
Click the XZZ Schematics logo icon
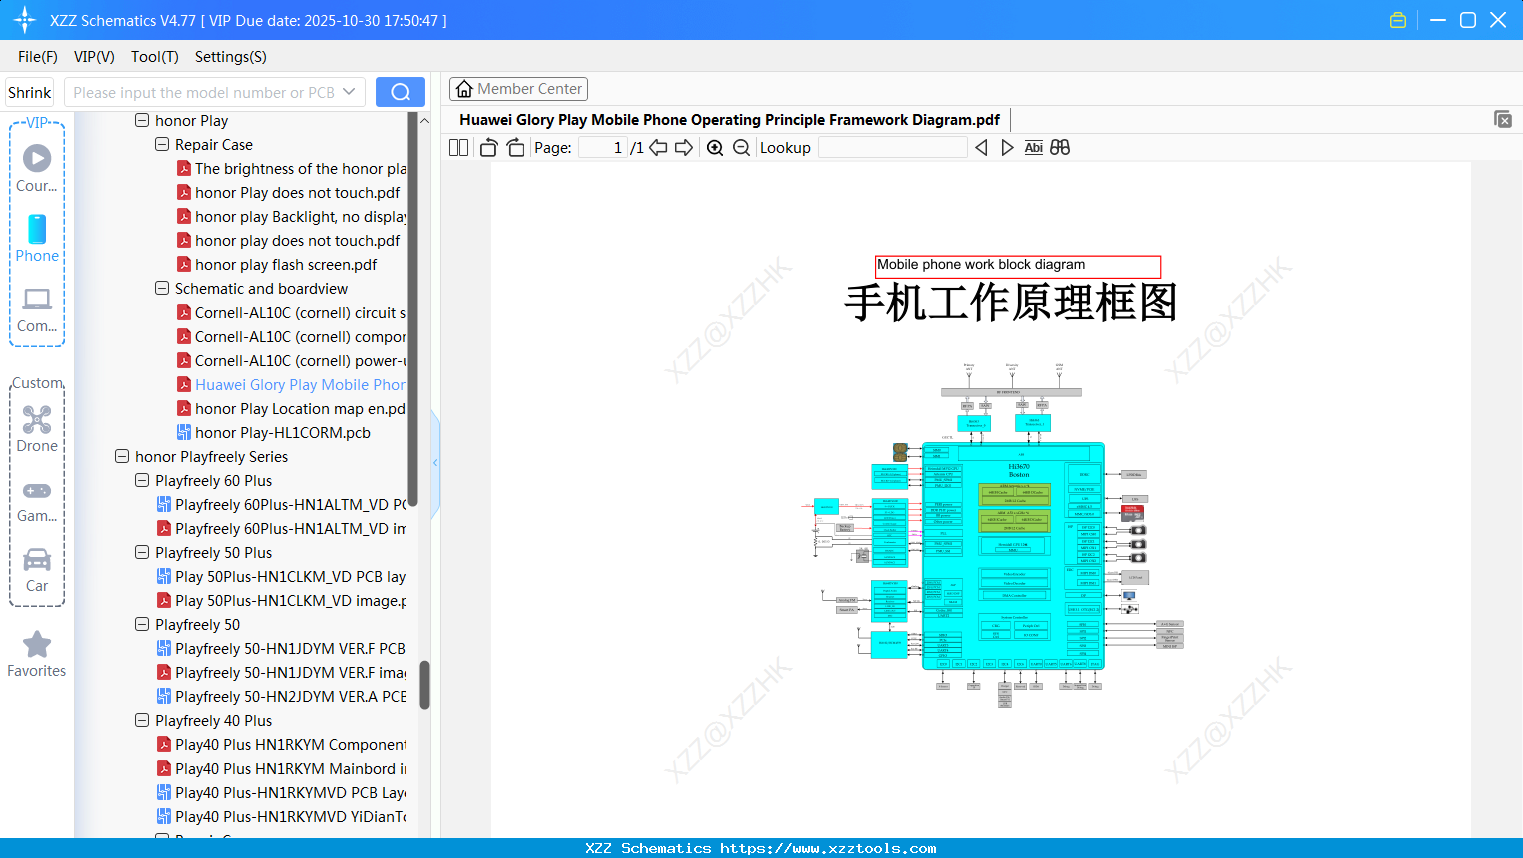(25, 20)
